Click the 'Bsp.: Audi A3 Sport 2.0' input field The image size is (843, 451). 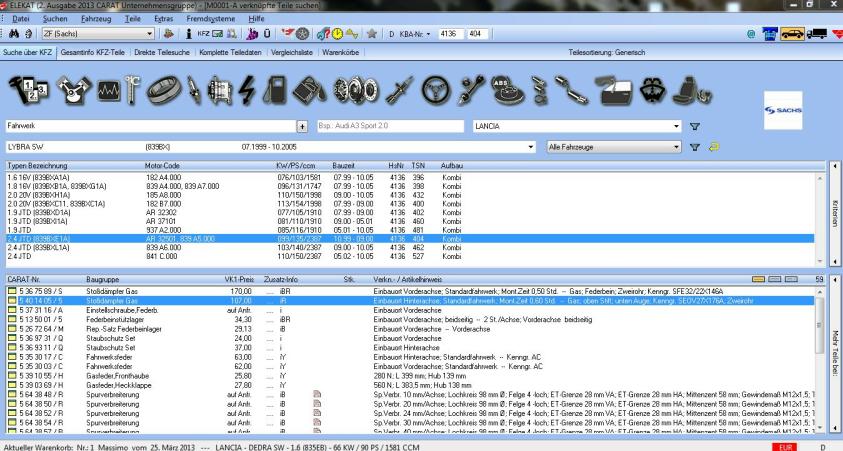(x=390, y=126)
